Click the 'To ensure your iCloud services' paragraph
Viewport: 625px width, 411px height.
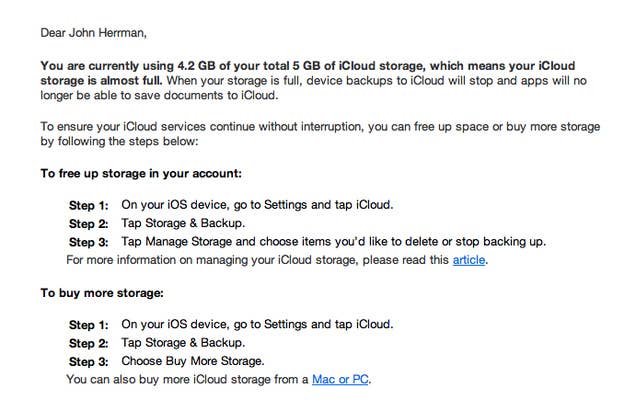click(320, 134)
